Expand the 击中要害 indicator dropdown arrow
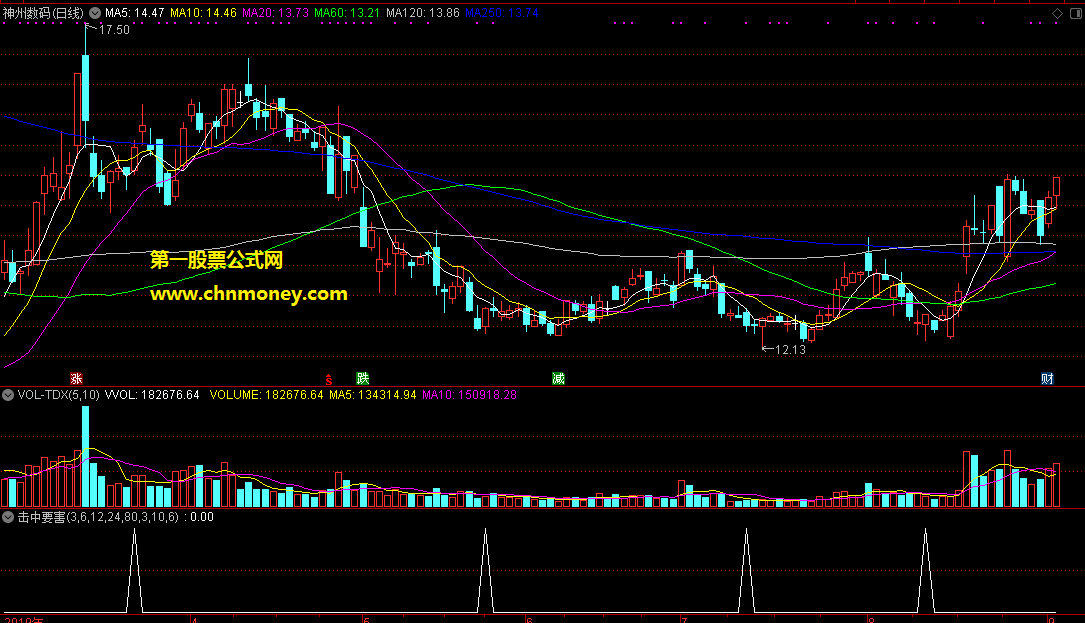The height and width of the screenshot is (623, 1085). (x=8, y=517)
